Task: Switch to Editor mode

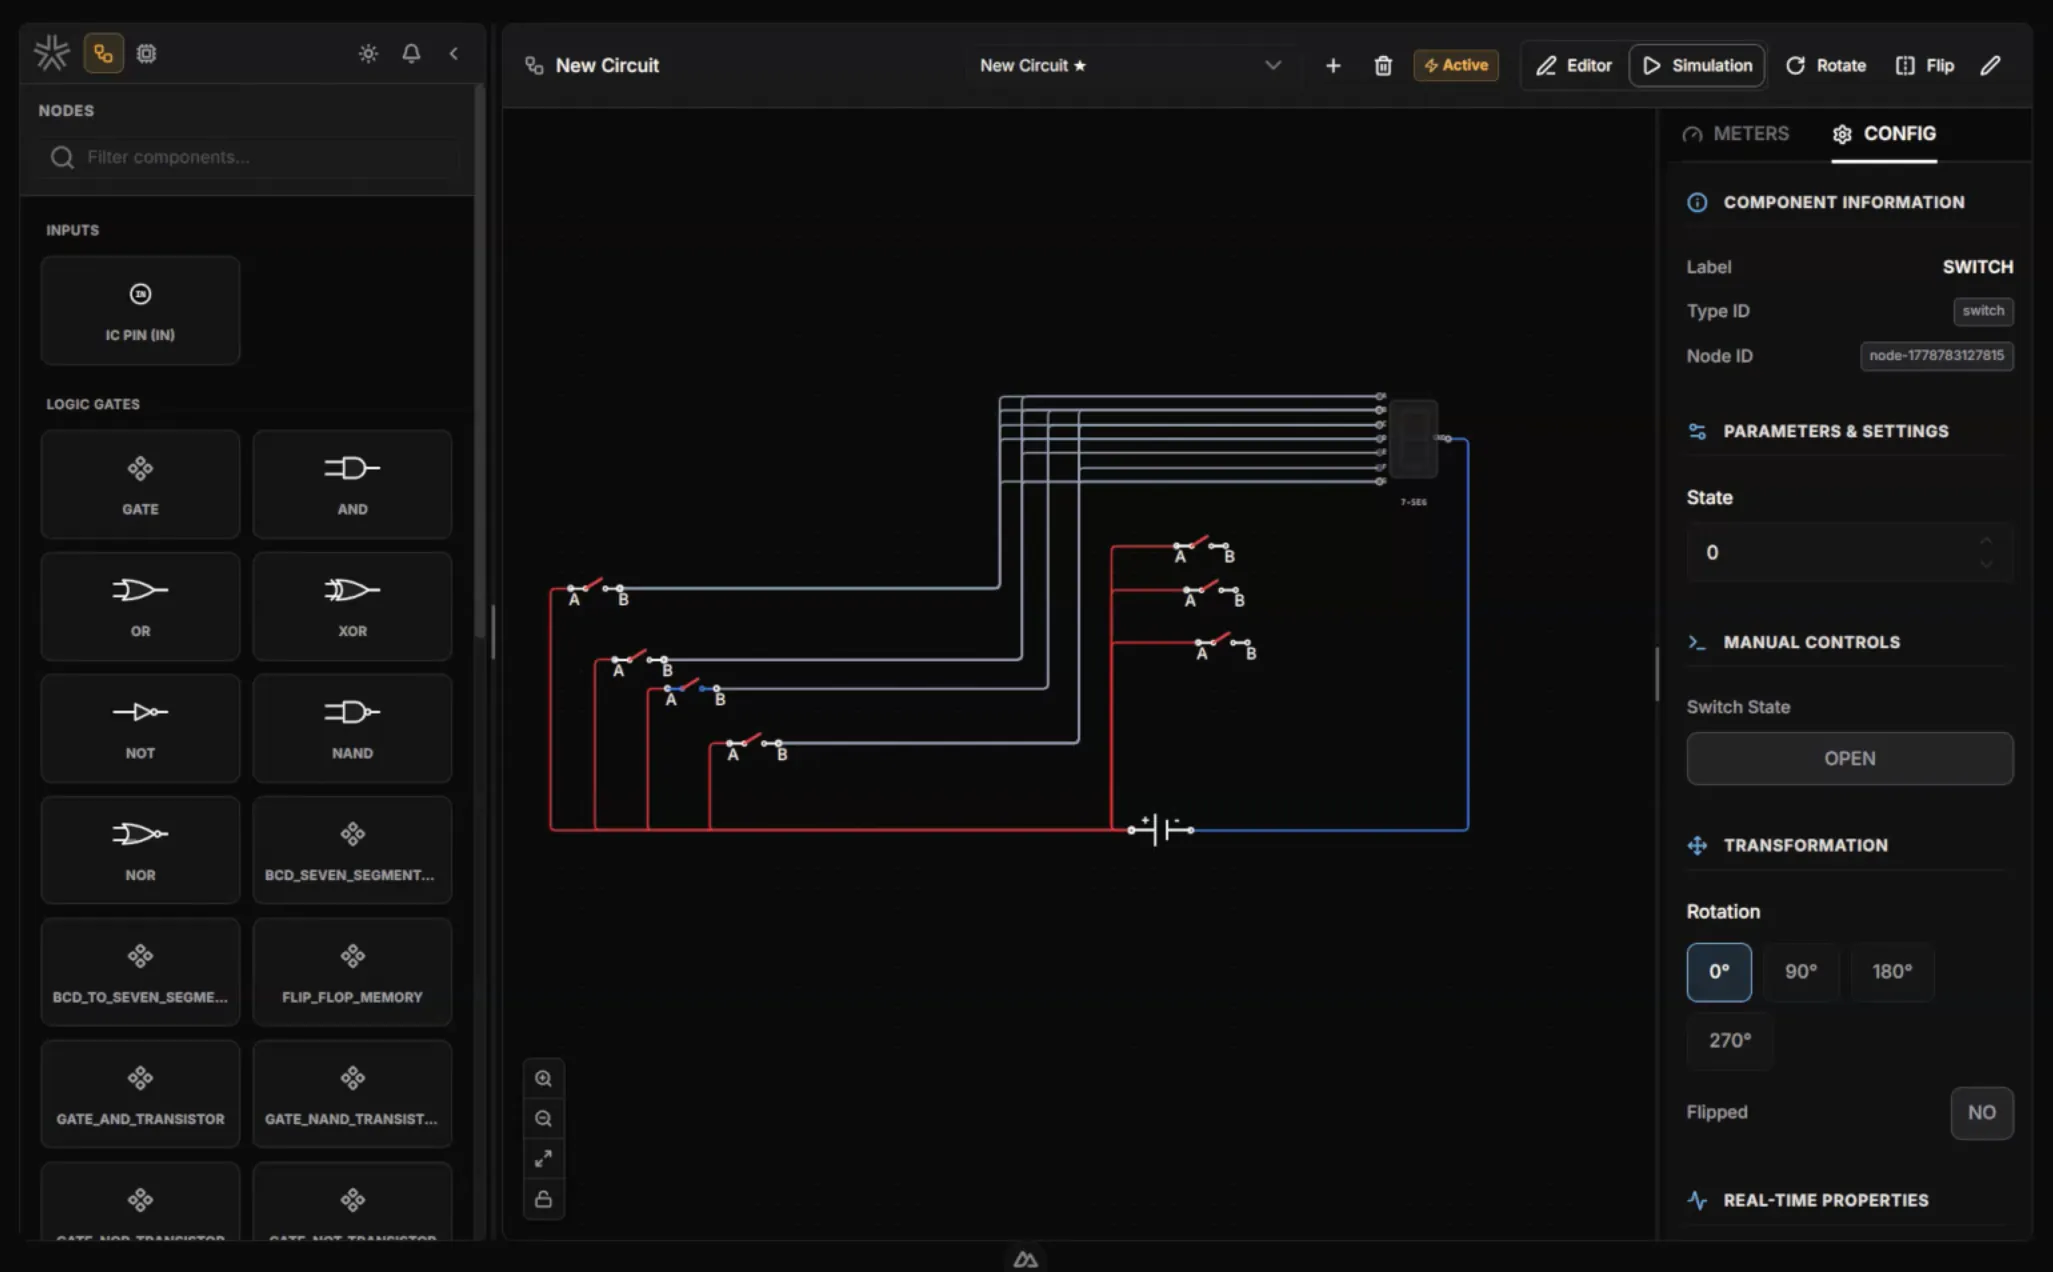Action: (1574, 65)
